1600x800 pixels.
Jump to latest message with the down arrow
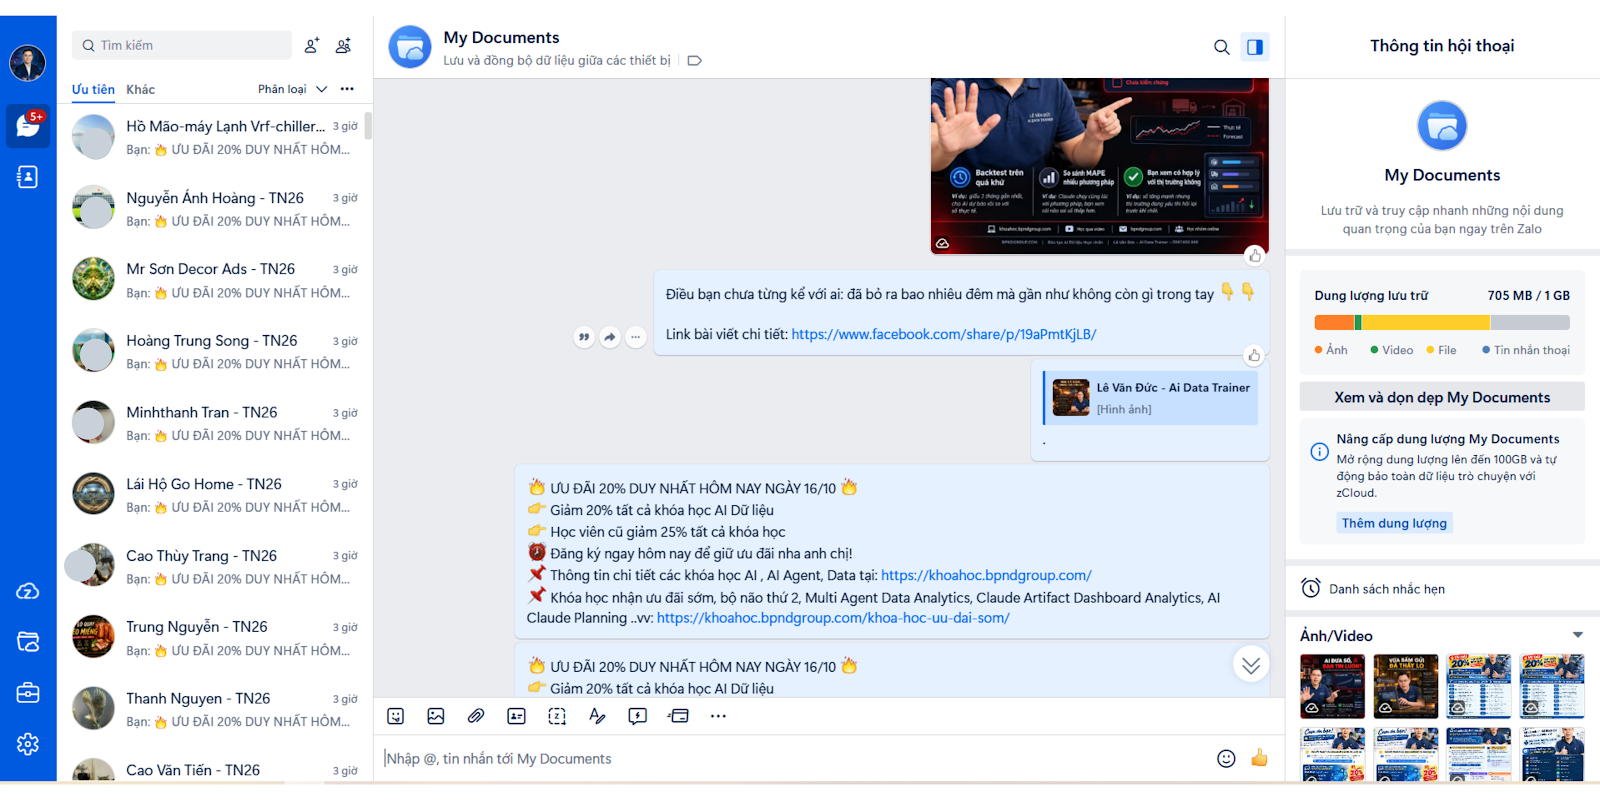pos(1251,665)
